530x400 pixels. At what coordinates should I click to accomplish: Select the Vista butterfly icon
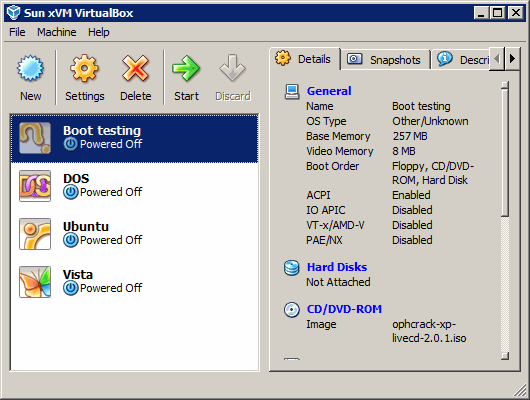(x=35, y=282)
